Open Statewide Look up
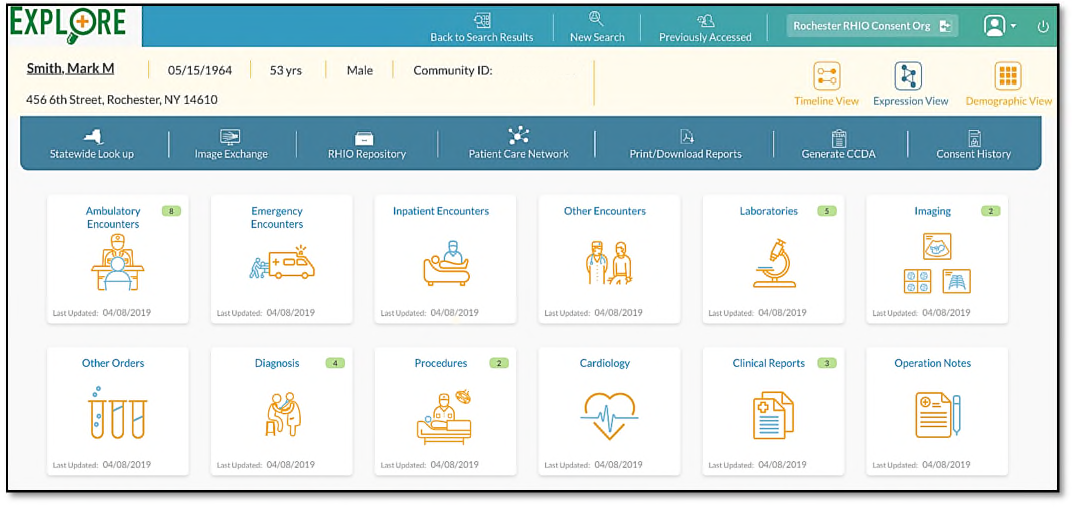Screen dimensions: 1072x507 [92, 144]
